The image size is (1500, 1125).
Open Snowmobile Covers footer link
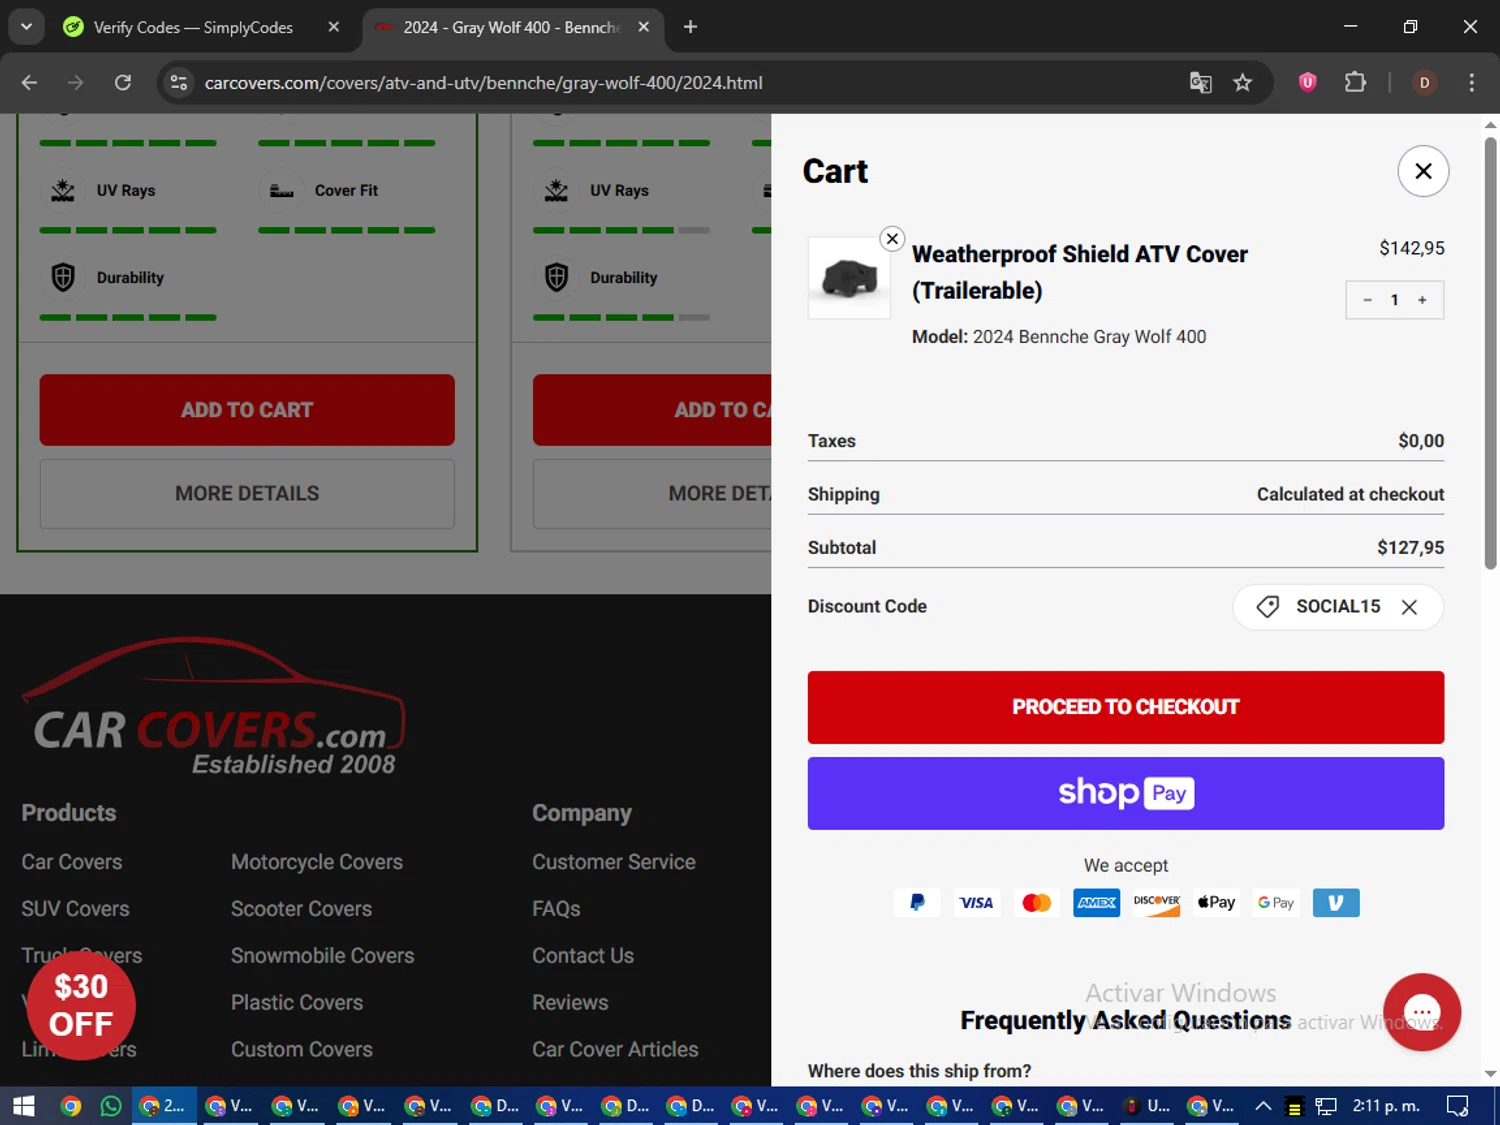(322, 956)
